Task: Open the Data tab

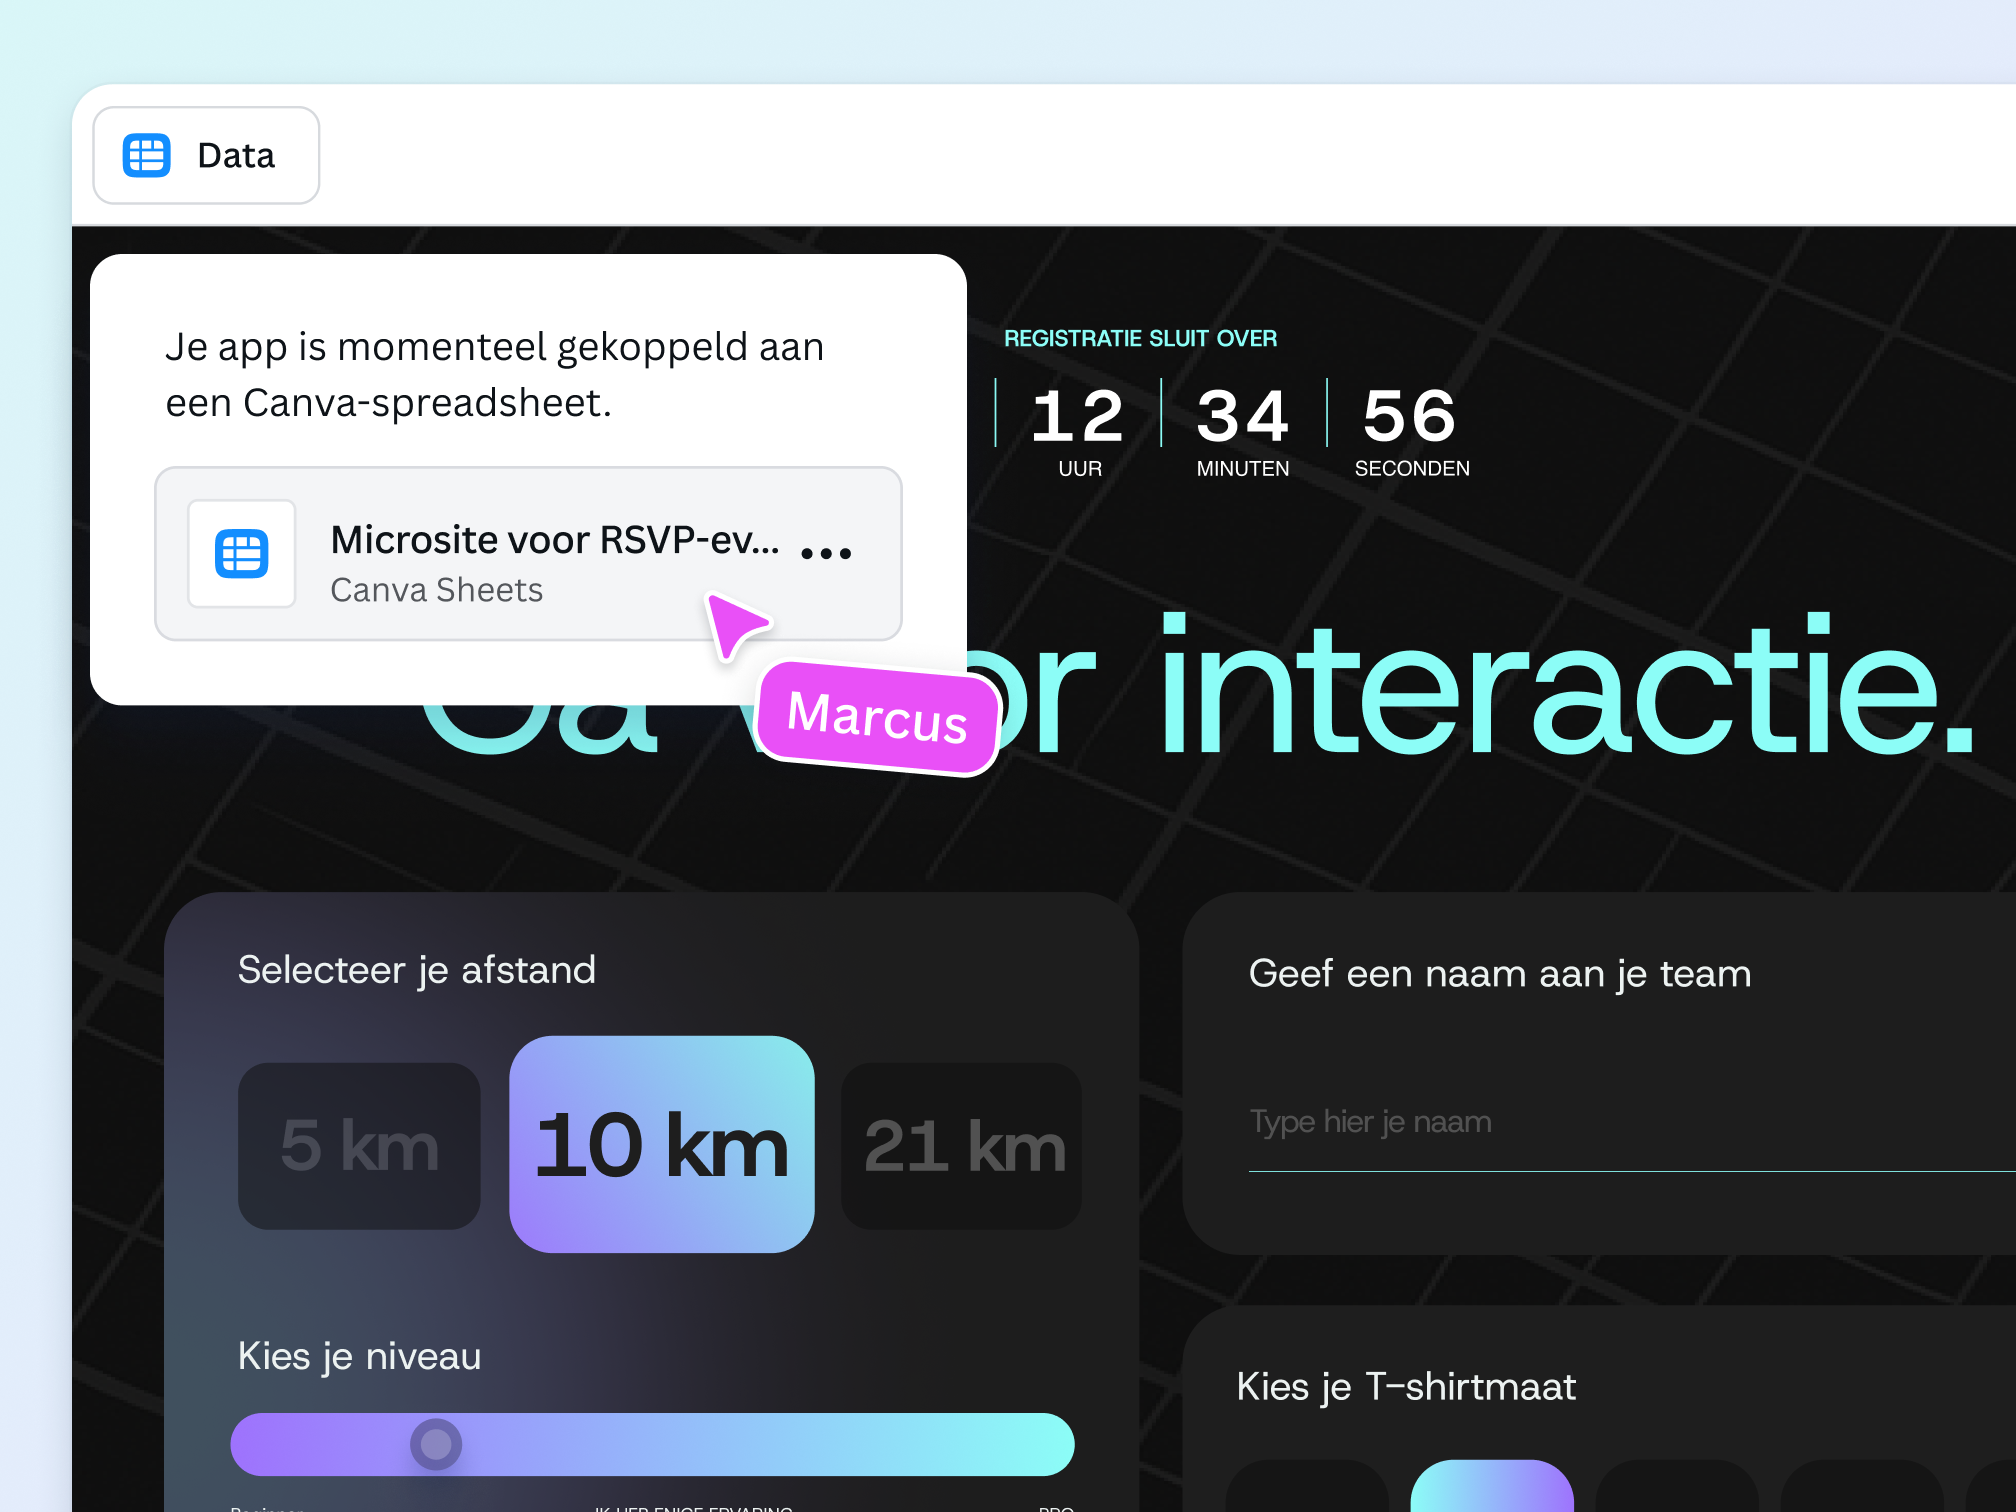Action: tap(206, 156)
